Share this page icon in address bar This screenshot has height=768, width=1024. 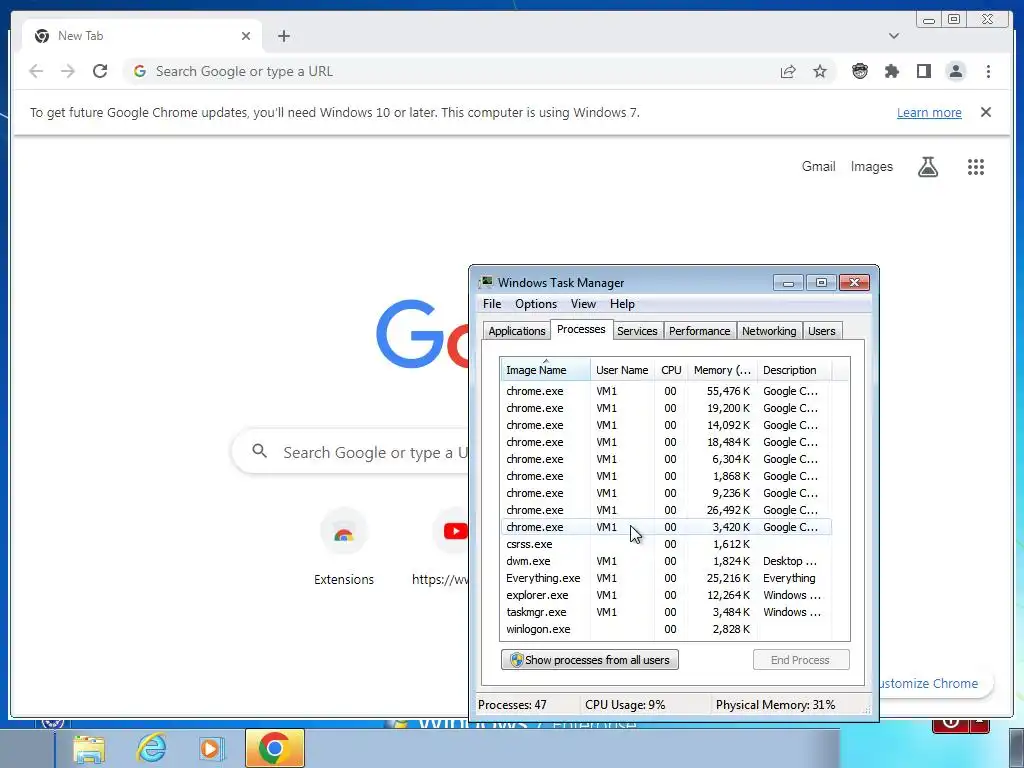[x=788, y=71]
